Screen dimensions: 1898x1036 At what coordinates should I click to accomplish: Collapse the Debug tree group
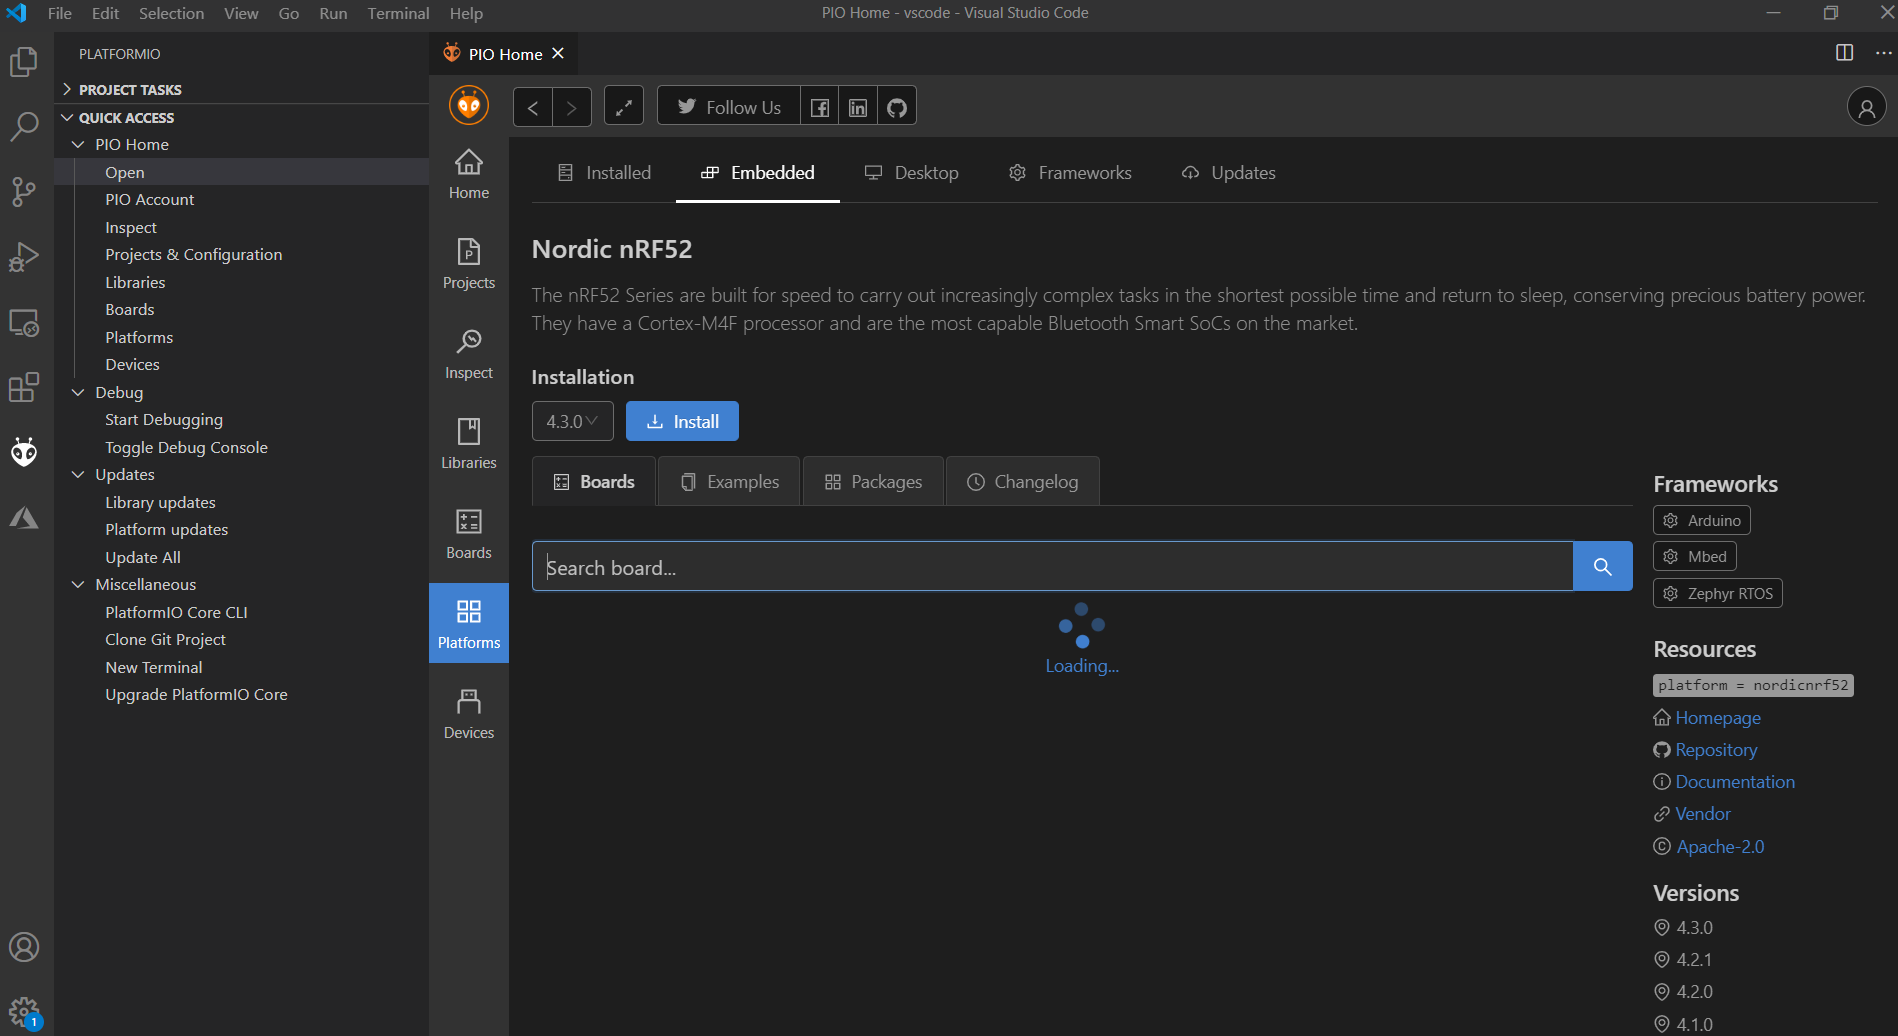[x=78, y=392]
